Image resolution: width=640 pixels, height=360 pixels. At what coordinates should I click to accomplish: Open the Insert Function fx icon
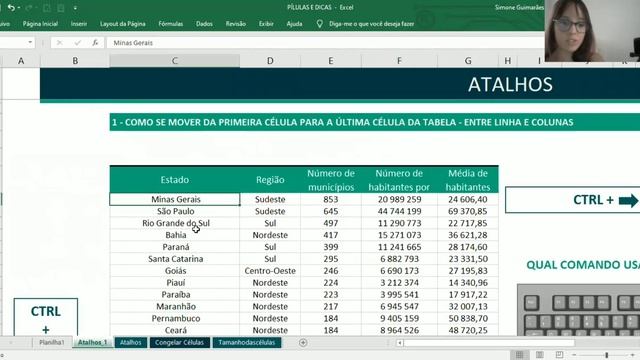[95, 42]
